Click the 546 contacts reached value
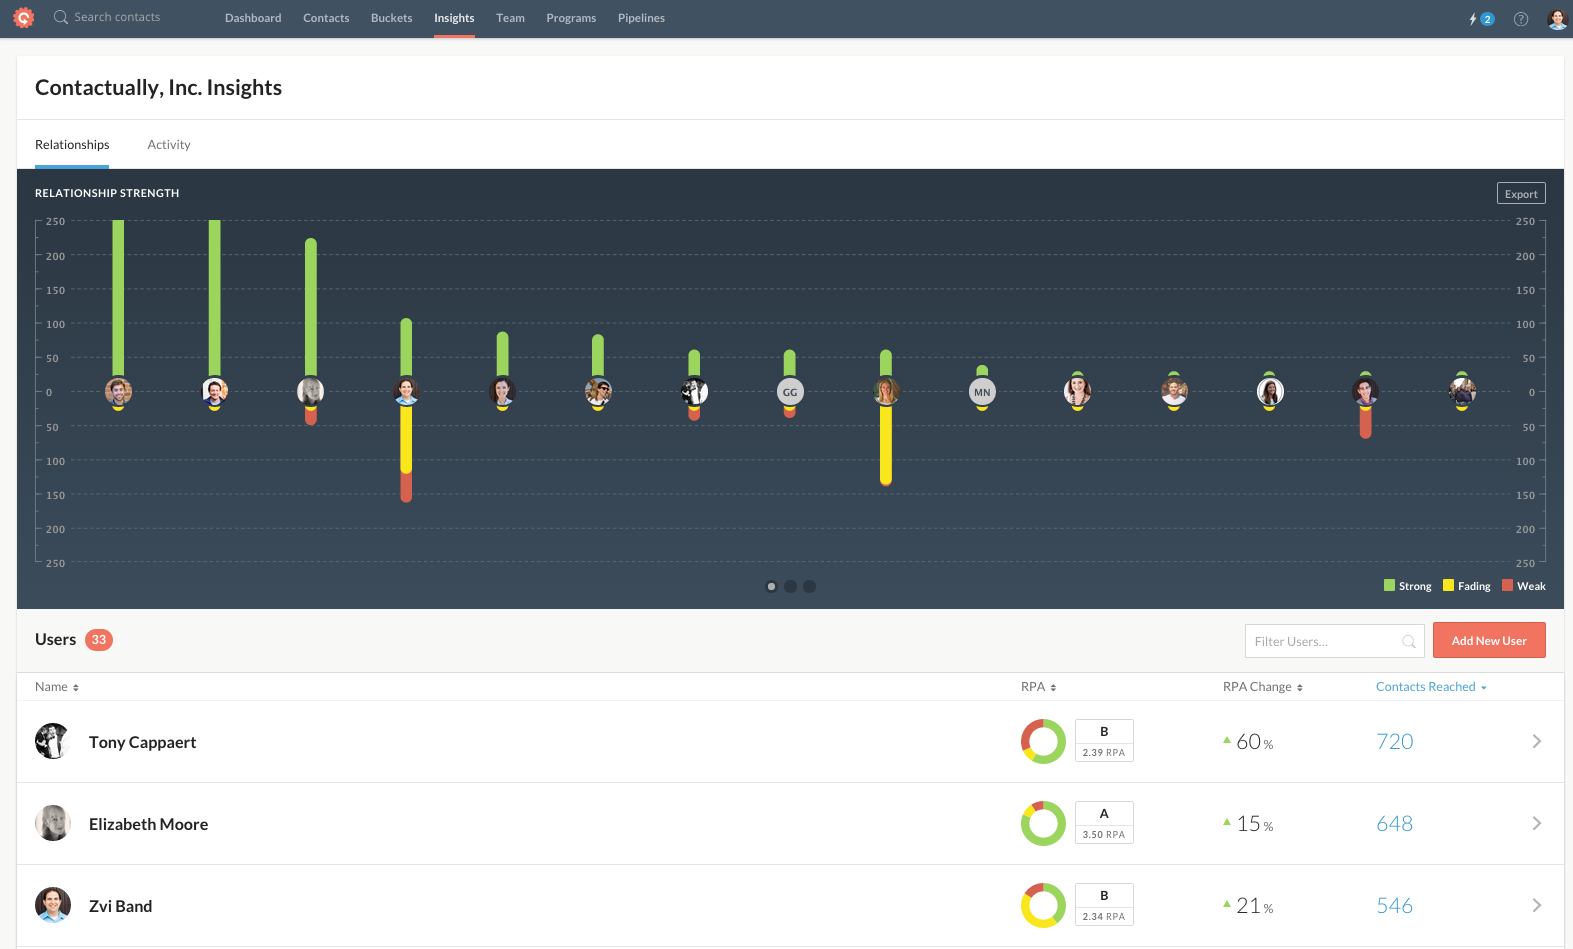 point(1395,906)
